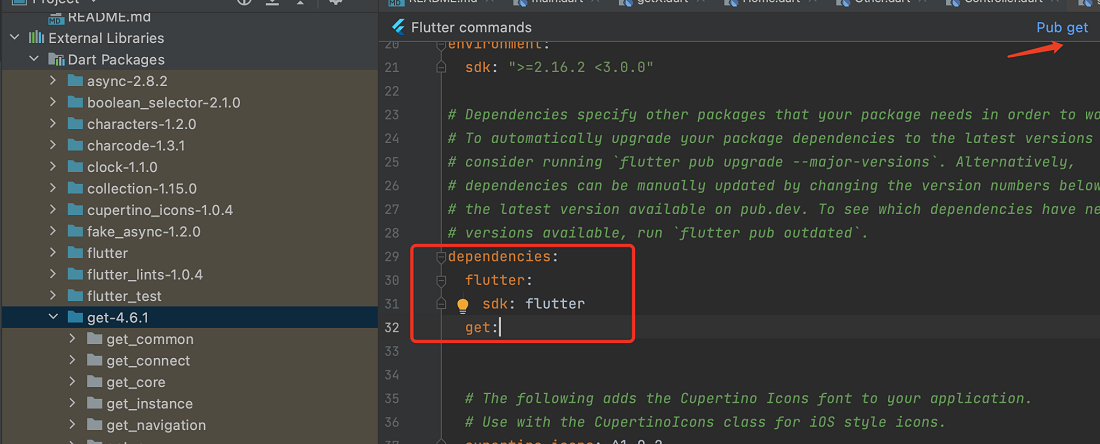Select the collection-1.15.0 label

click(x=142, y=188)
